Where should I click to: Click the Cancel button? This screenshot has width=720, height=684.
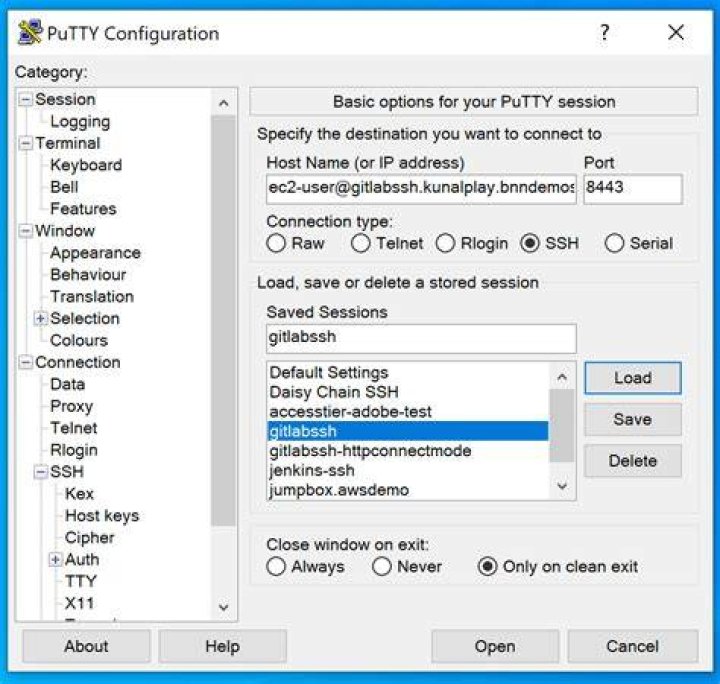(x=633, y=646)
